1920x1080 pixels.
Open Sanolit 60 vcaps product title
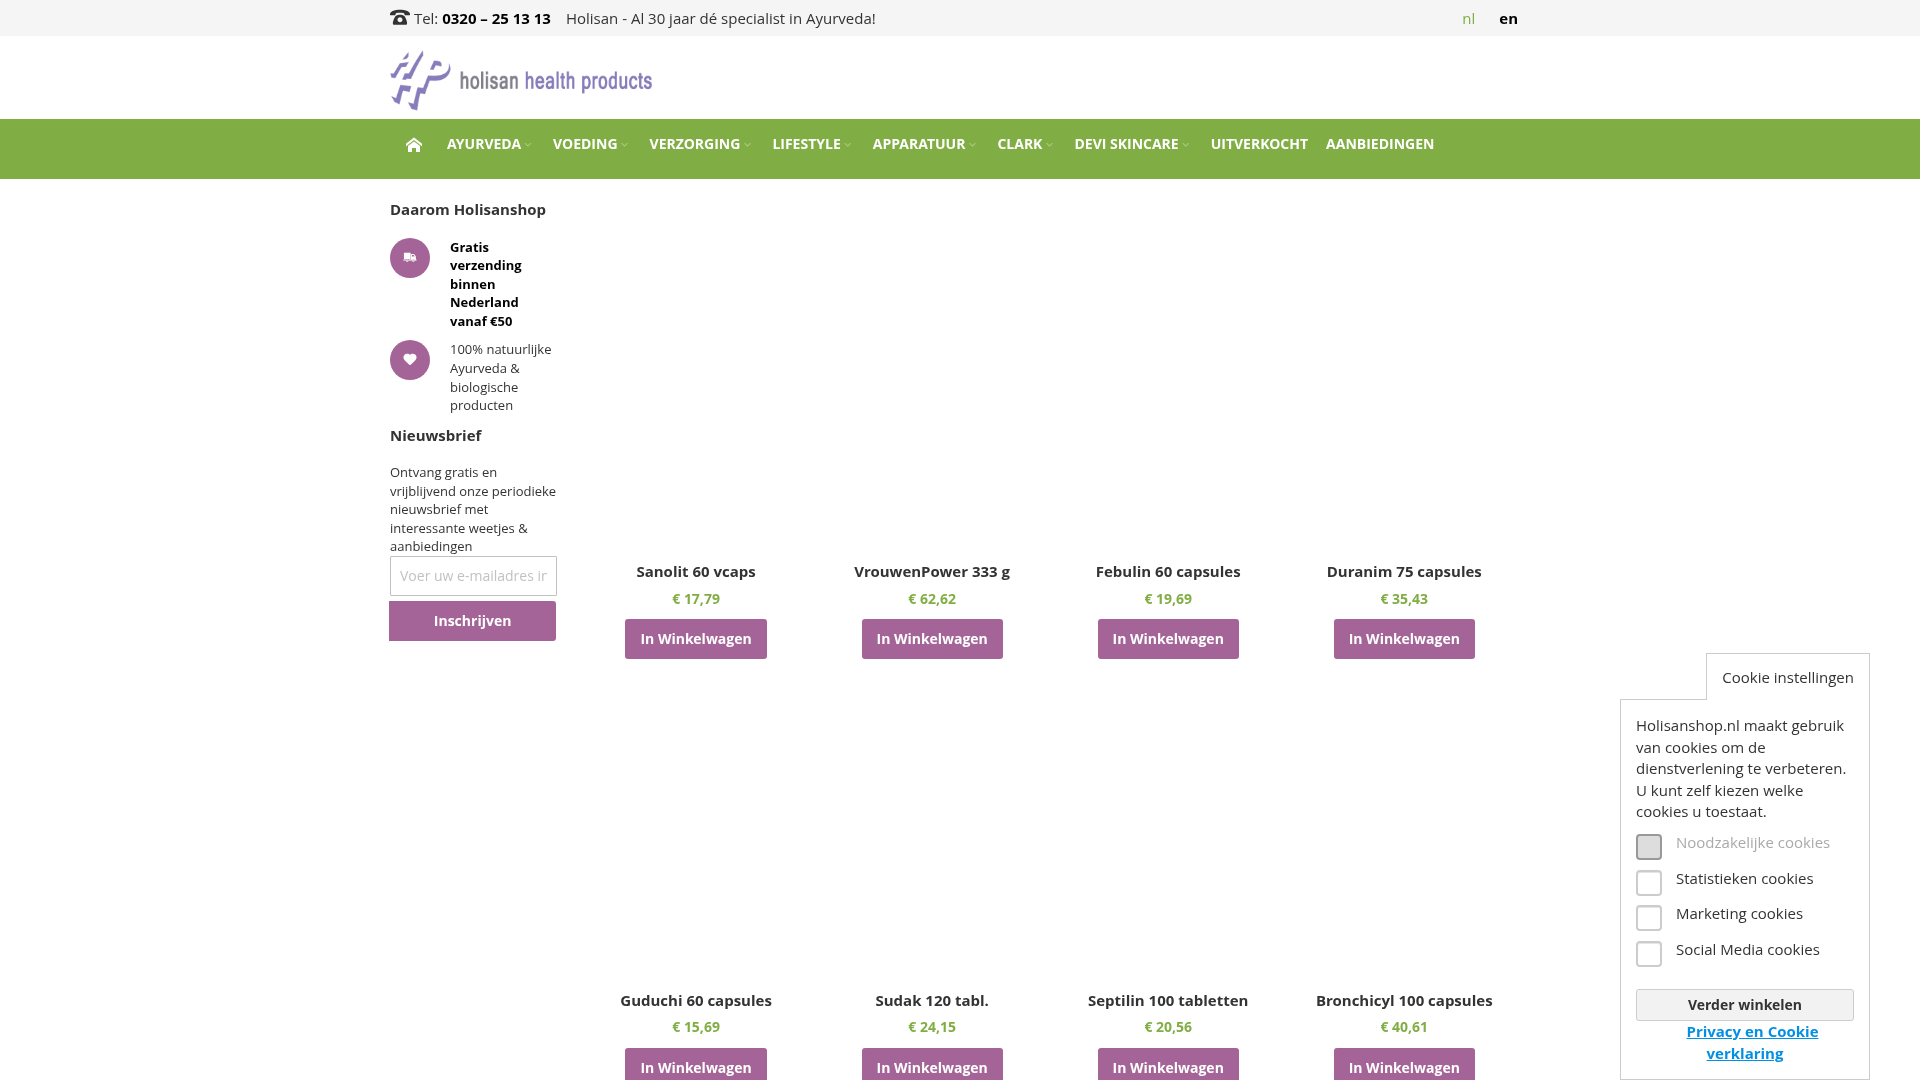click(696, 572)
